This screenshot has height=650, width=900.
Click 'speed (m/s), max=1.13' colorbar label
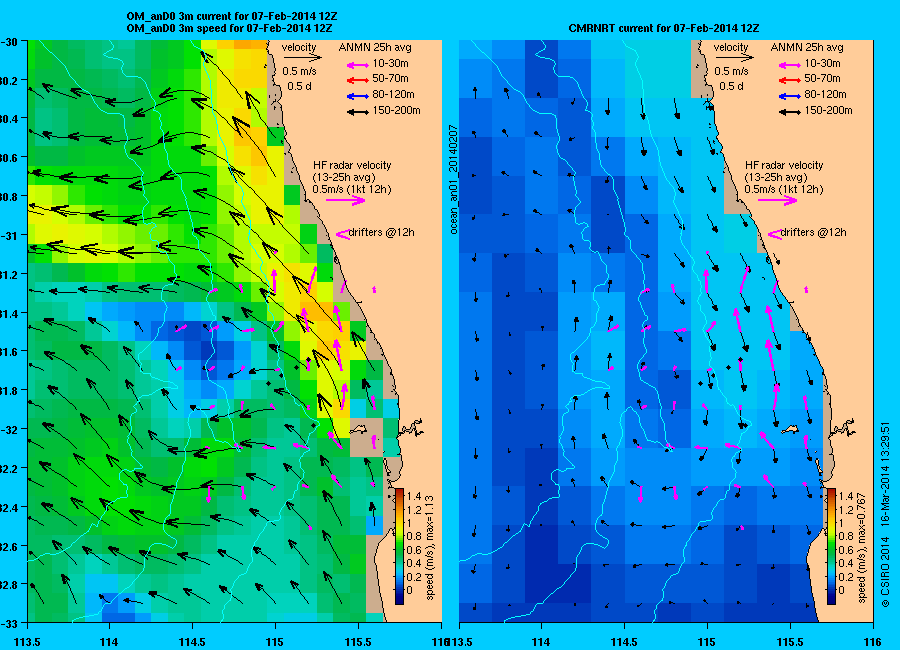point(430,547)
